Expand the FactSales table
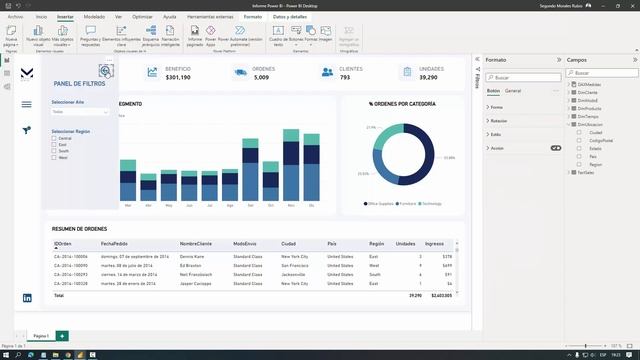 point(569,173)
